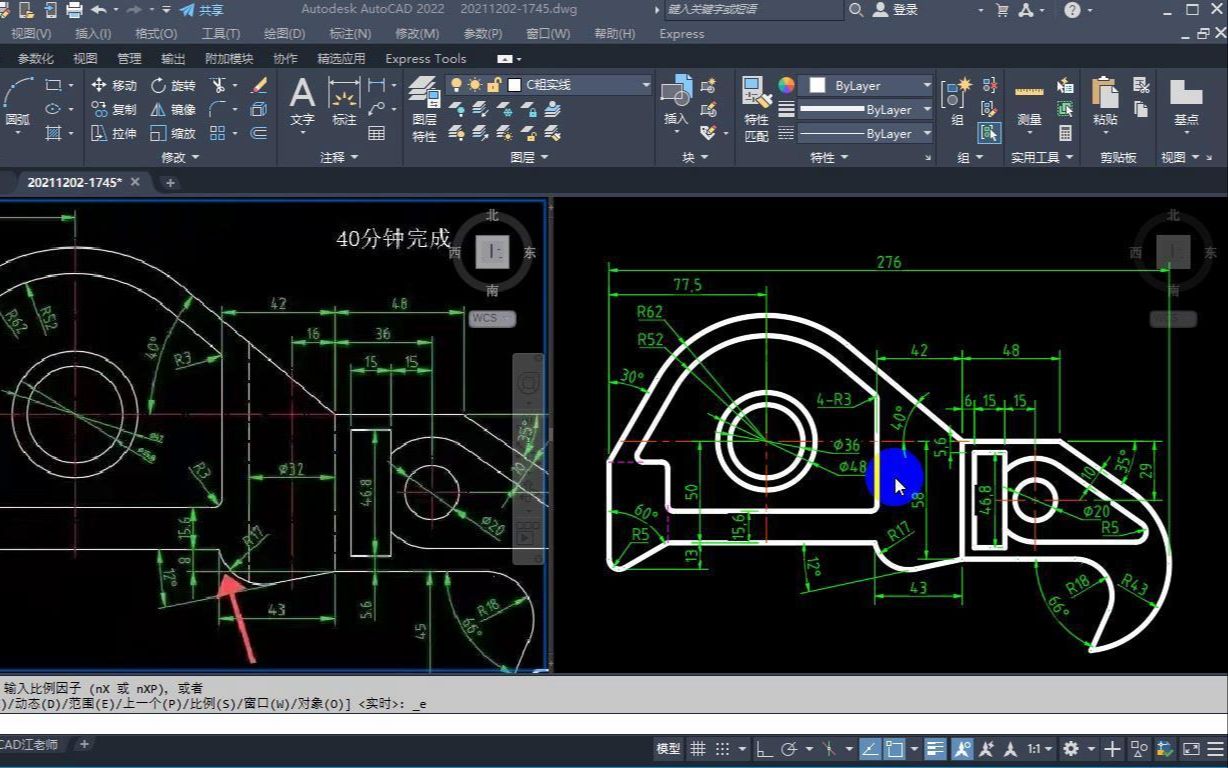Select the 旋转 (Rotate) tool
The width and height of the screenshot is (1228, 768).
point(173,86)
